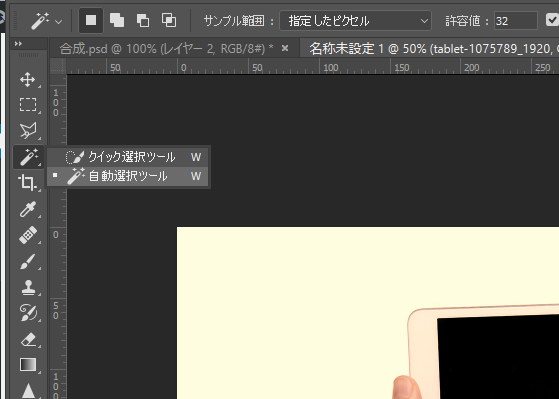The width and height of the screenshot is (559, 399).
Task: Select the Eyedropper tool
Action: click(27, 209)
